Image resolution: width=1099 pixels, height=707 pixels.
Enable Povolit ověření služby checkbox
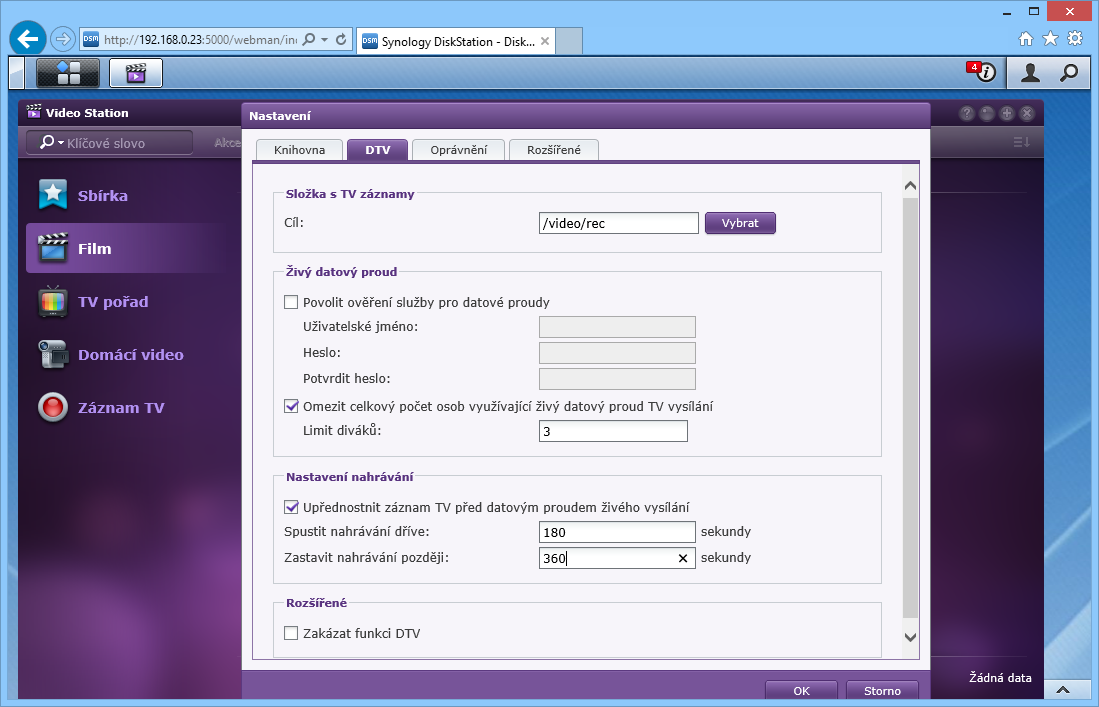click(x=292, y=302)
